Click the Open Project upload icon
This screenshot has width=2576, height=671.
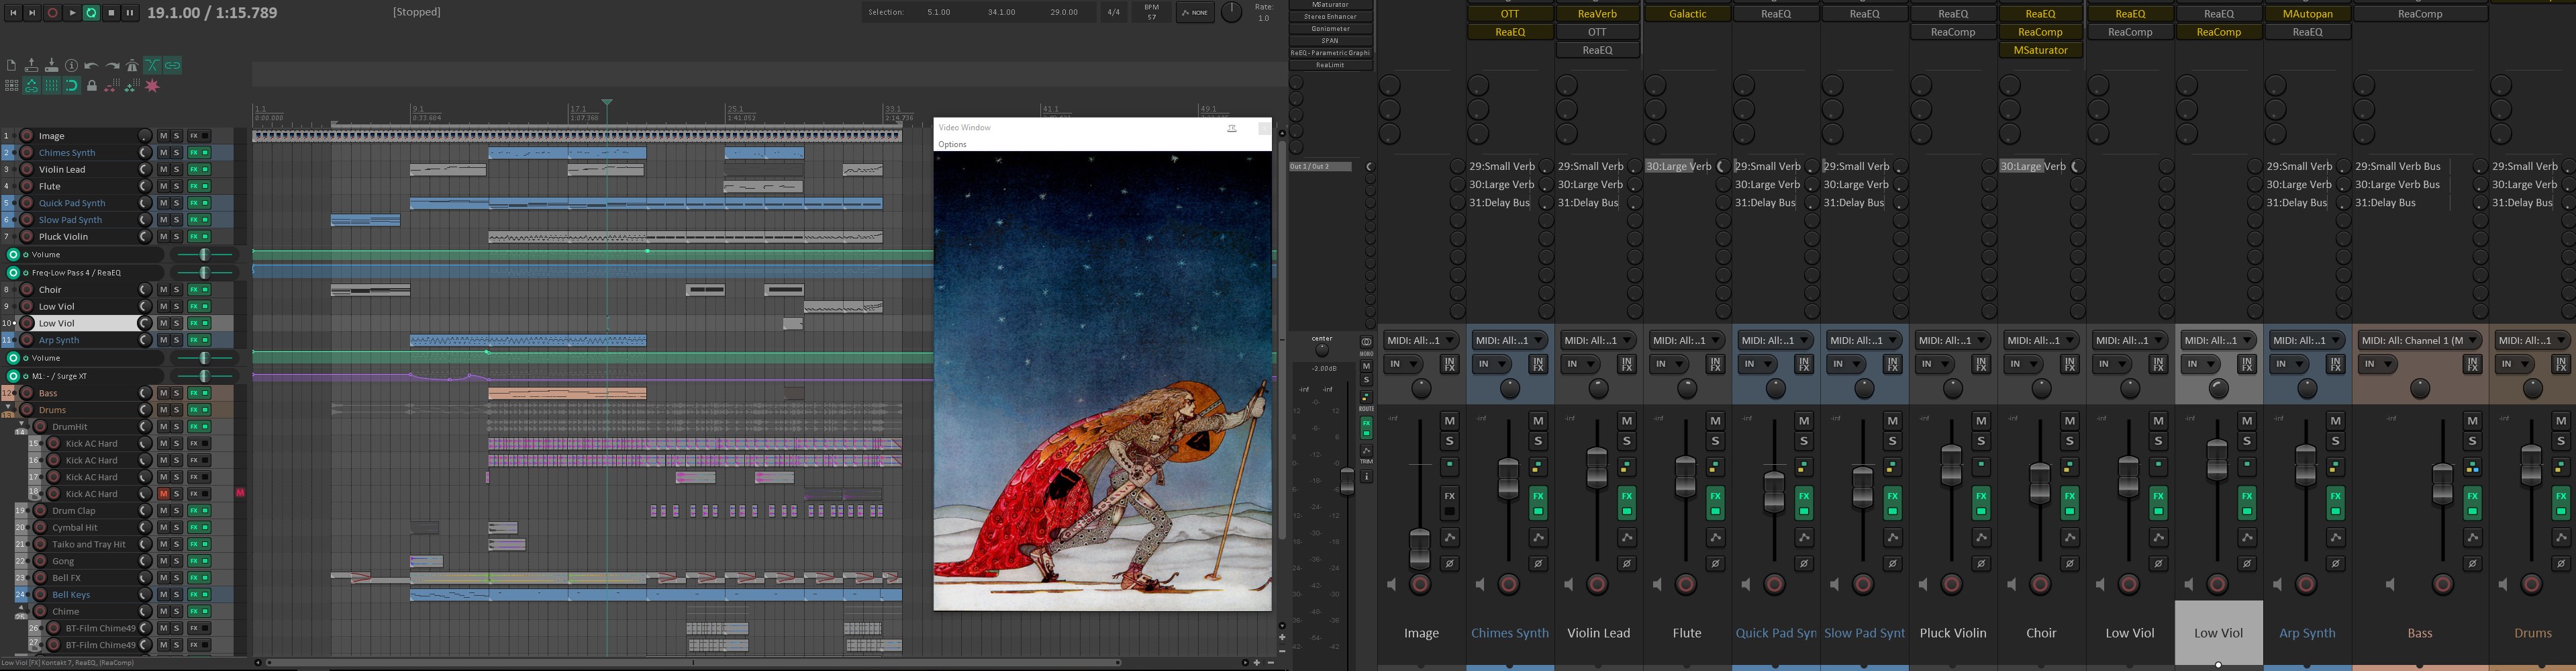pyautogui.click(x=32, y=65)
